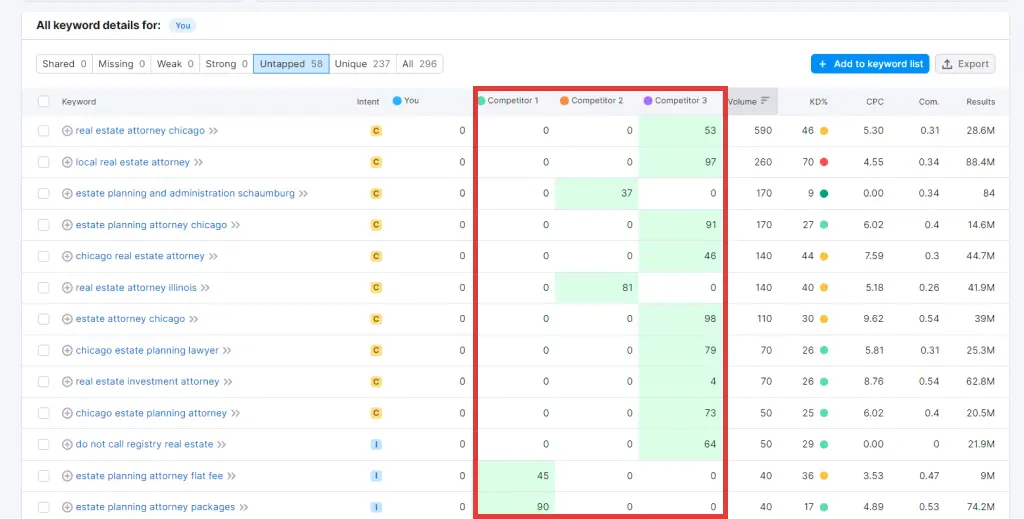Check the 'local real estate attorney' row
Viewport: 1024px width, 519px height.
pyautogui.click(x=43, y=162)
